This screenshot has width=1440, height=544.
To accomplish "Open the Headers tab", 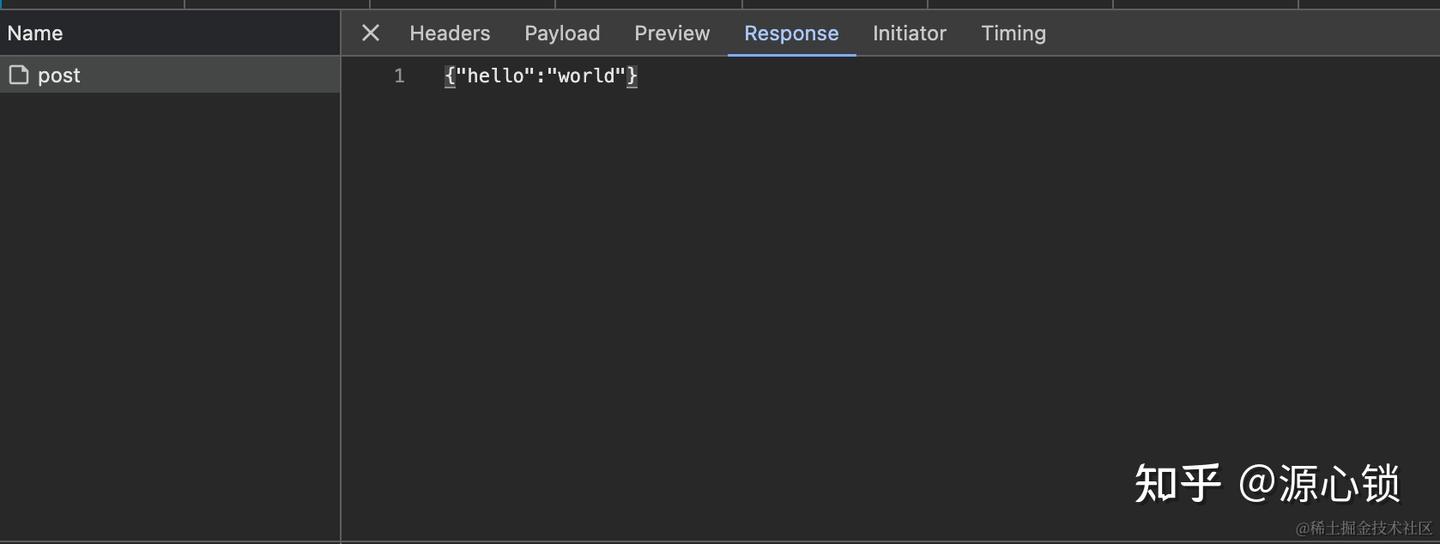I will click(x=450, y=33).
